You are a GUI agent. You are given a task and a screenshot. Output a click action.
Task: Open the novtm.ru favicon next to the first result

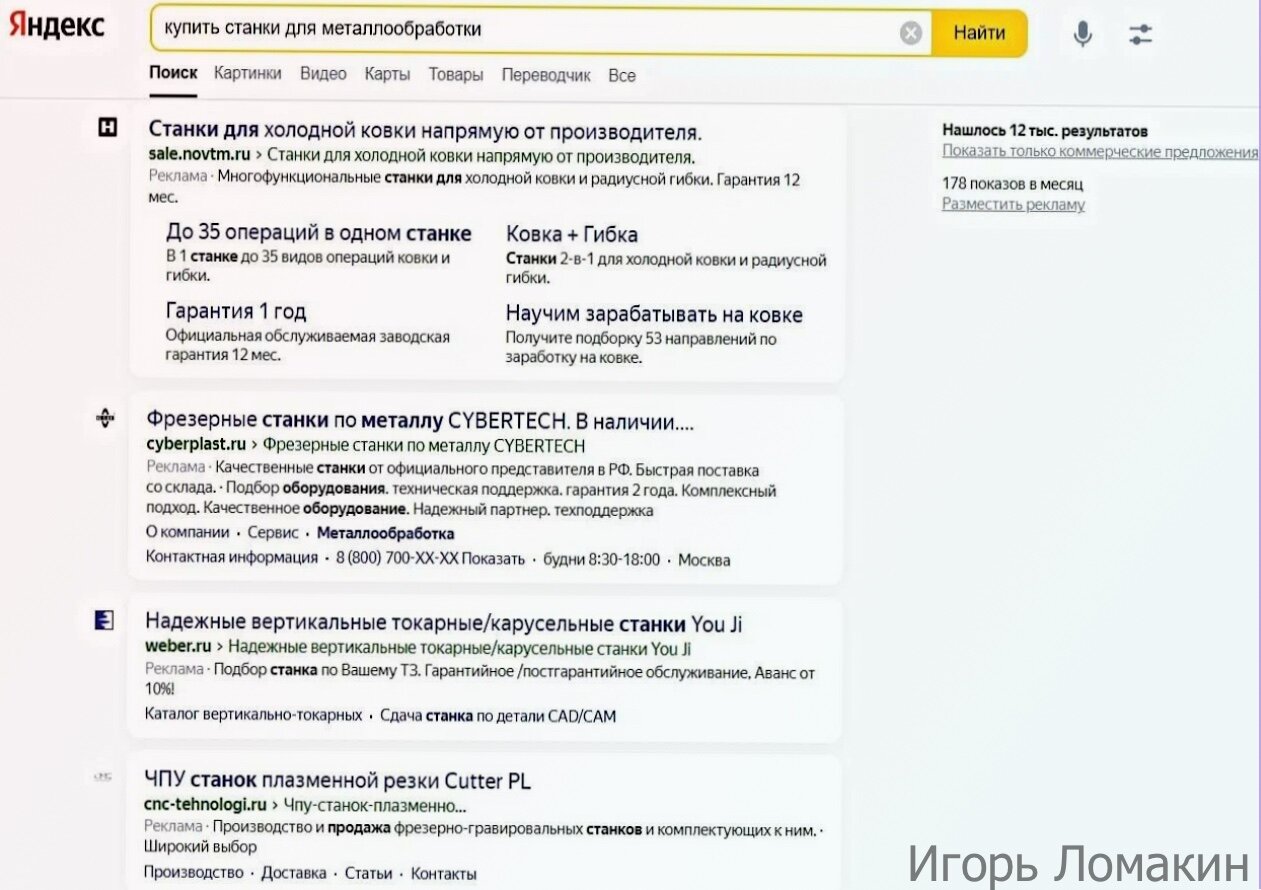106,127
